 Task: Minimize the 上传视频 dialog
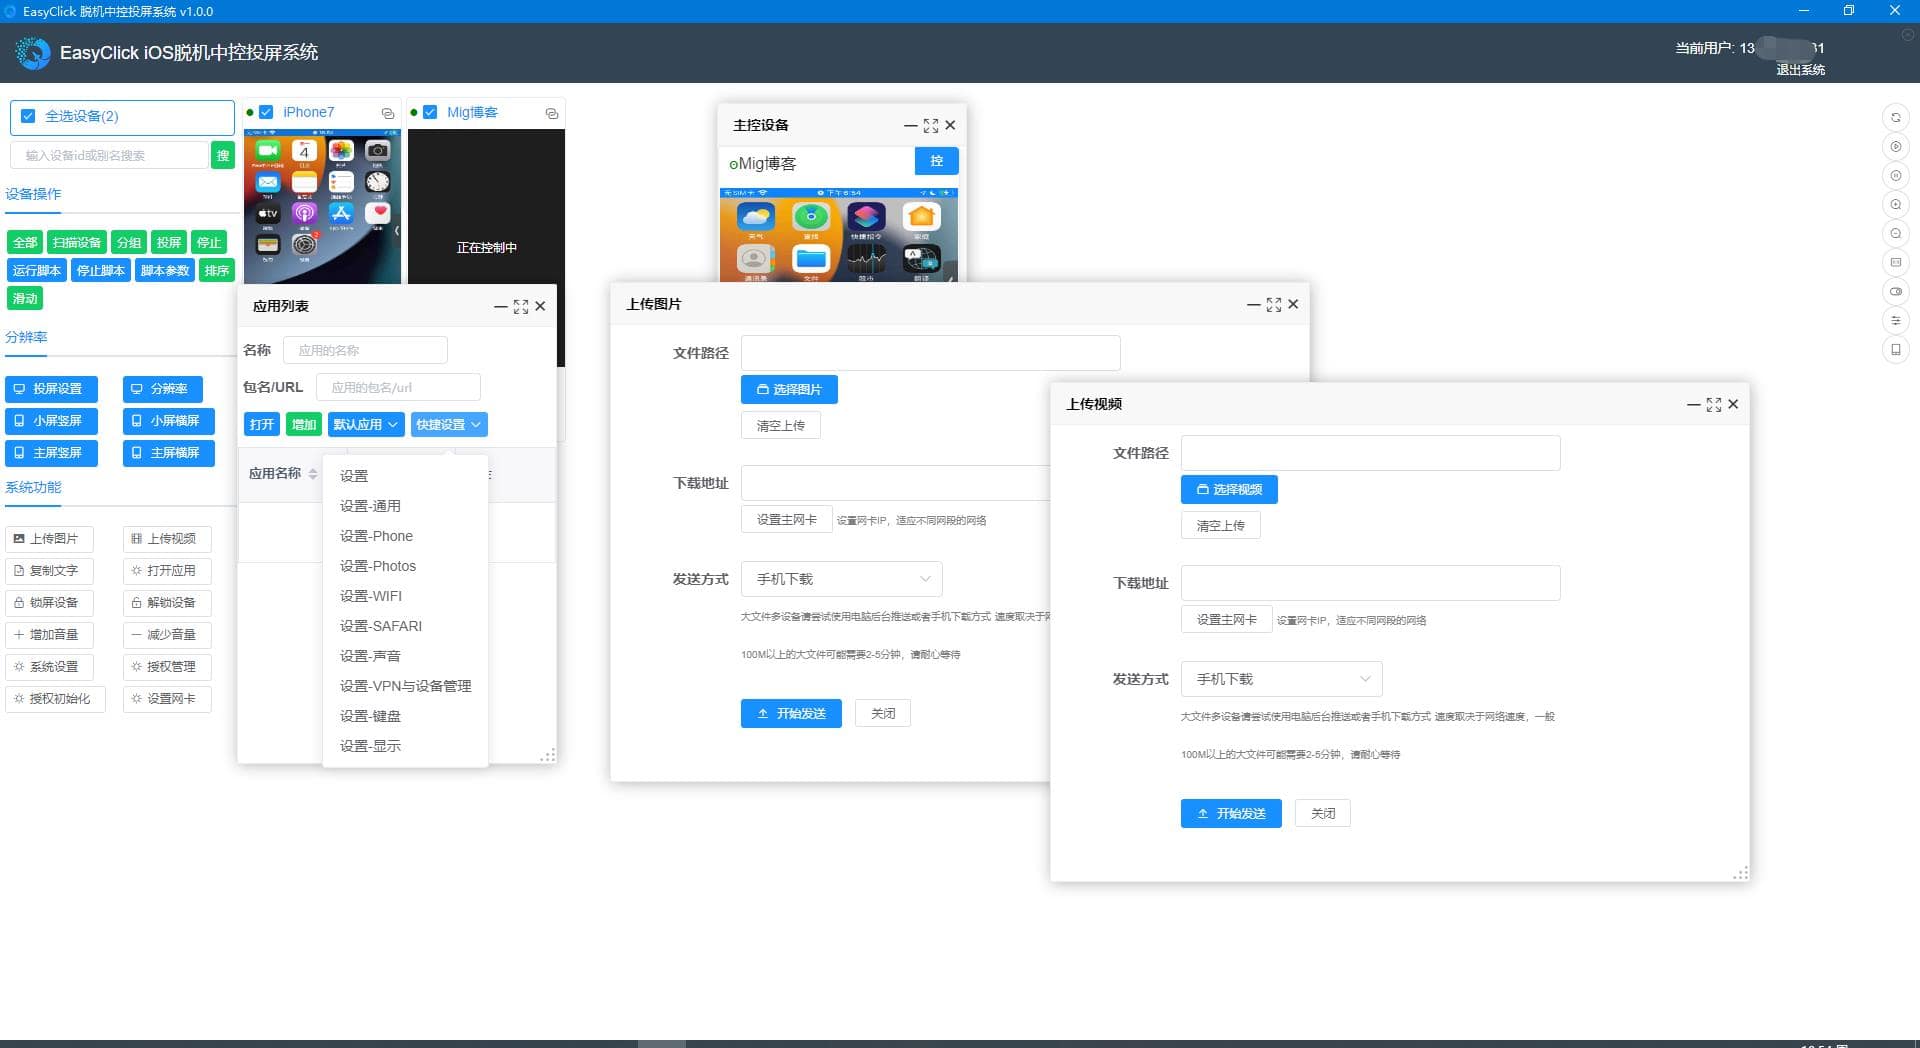1694,405
